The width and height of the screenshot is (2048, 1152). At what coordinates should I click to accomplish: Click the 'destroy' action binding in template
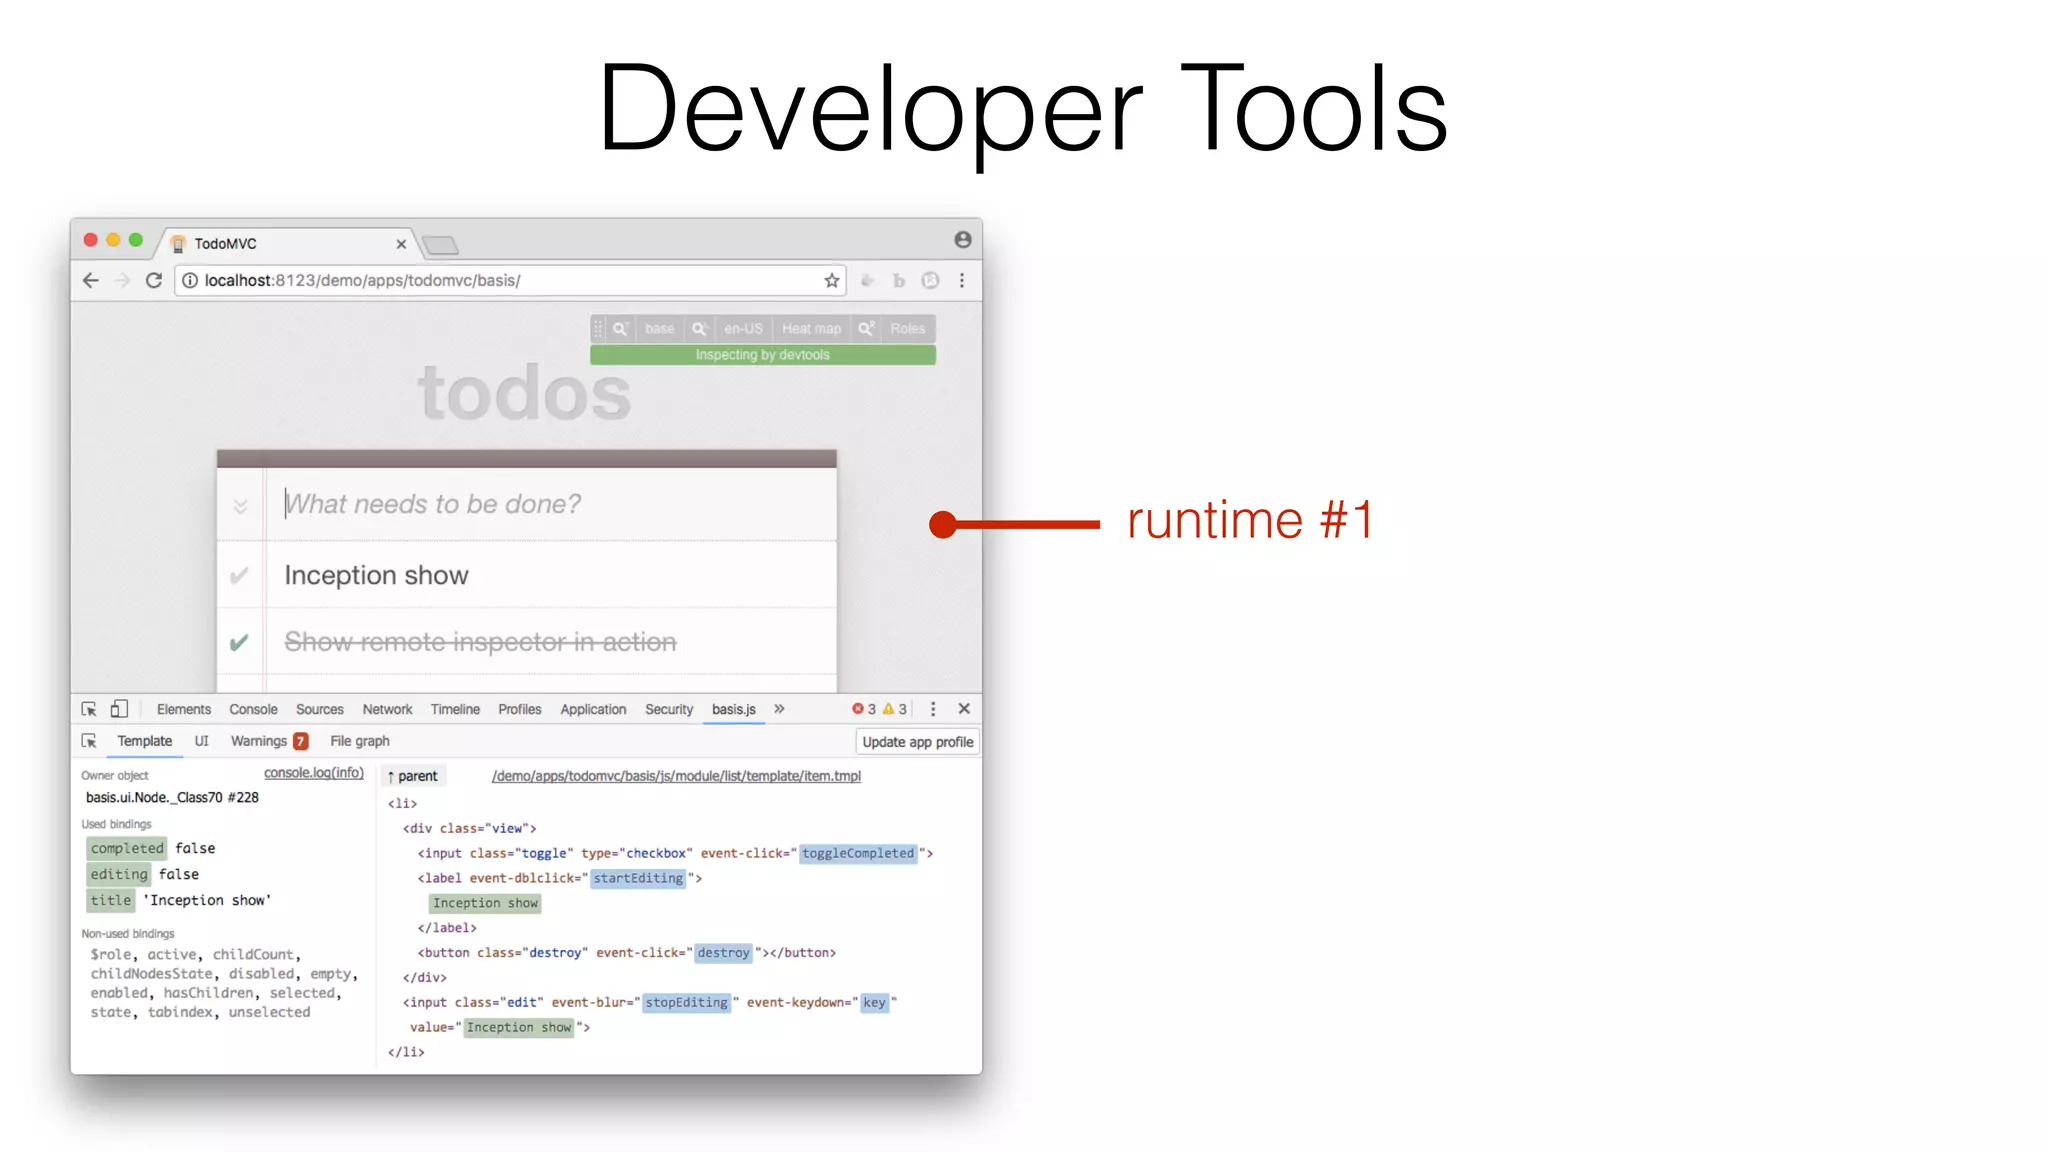(x=723, y=953)
